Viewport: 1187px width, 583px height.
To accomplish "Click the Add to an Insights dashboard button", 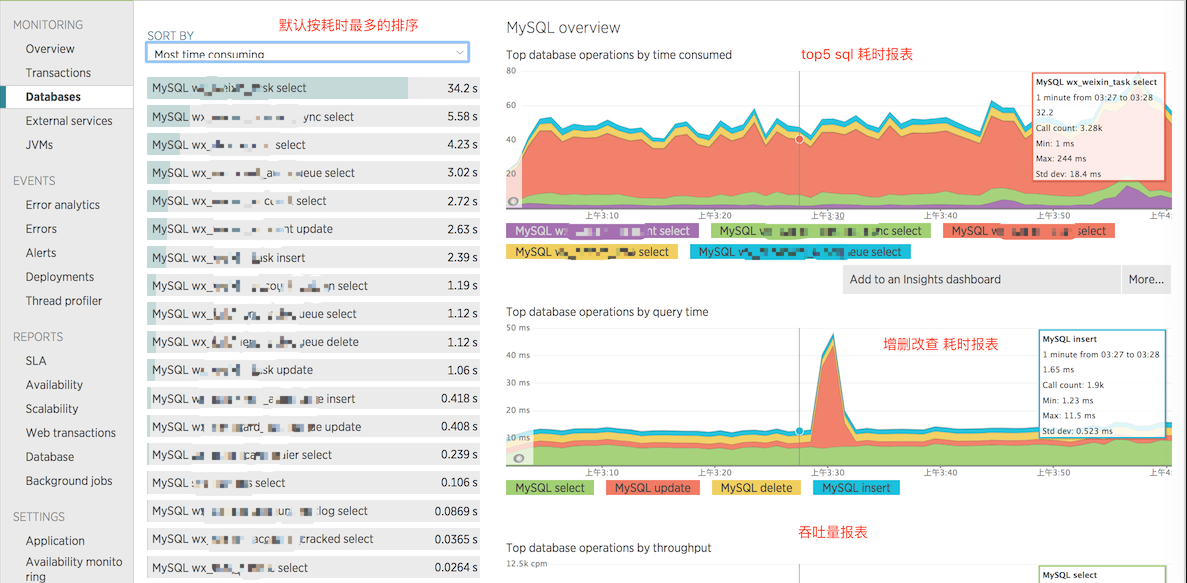I will pyautogui.click(x=982, y=279).
